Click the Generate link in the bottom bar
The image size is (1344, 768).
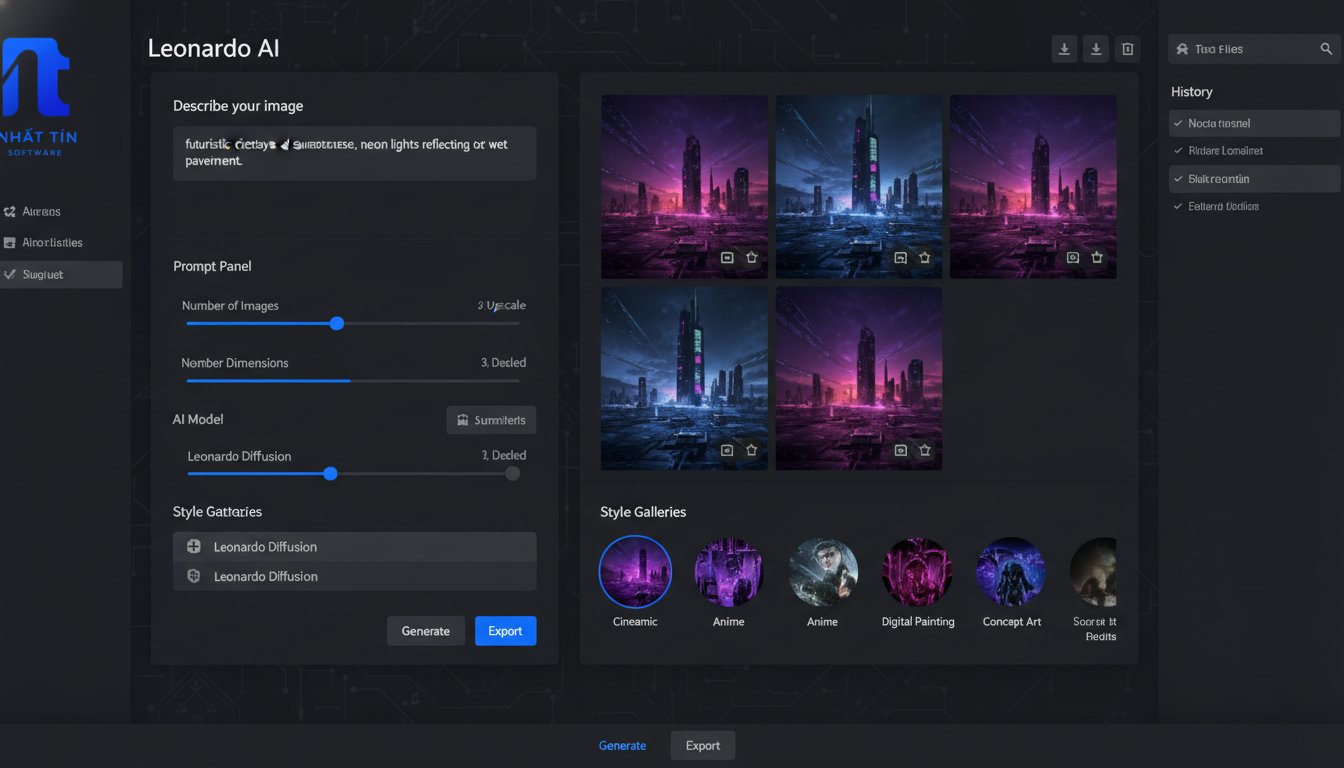[622, 746]
